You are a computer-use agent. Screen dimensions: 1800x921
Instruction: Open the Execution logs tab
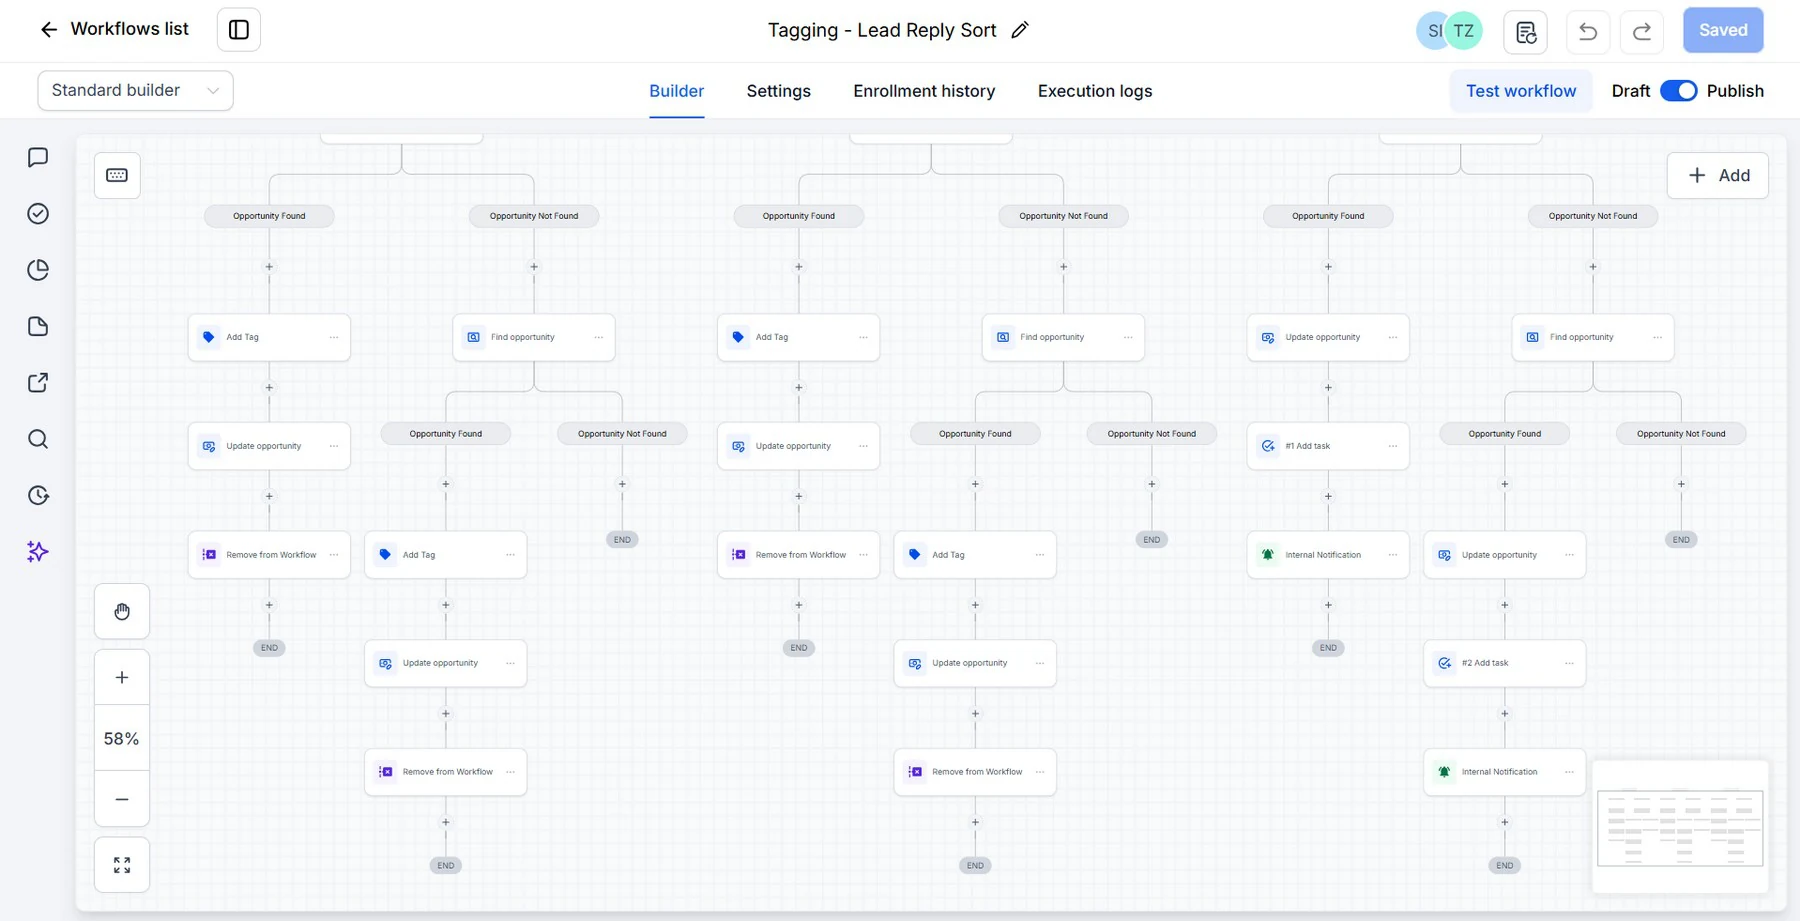tap(1095, 91)
